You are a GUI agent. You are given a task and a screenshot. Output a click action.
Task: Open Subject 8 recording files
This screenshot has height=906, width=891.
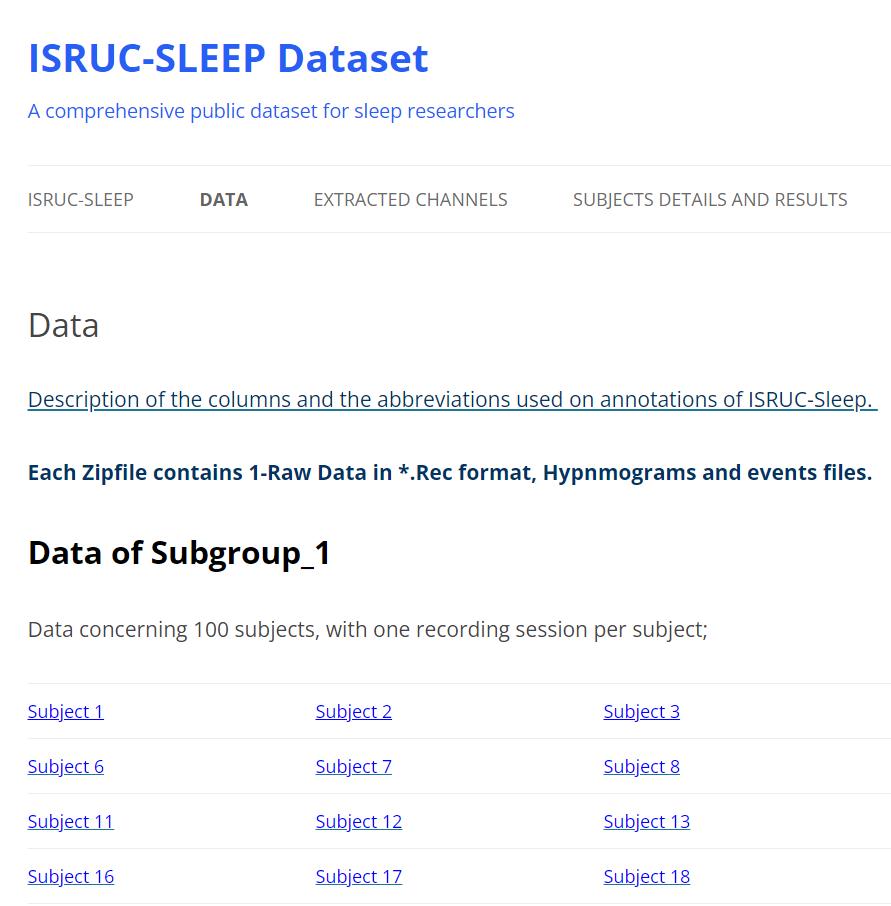[x=641, y=766]
